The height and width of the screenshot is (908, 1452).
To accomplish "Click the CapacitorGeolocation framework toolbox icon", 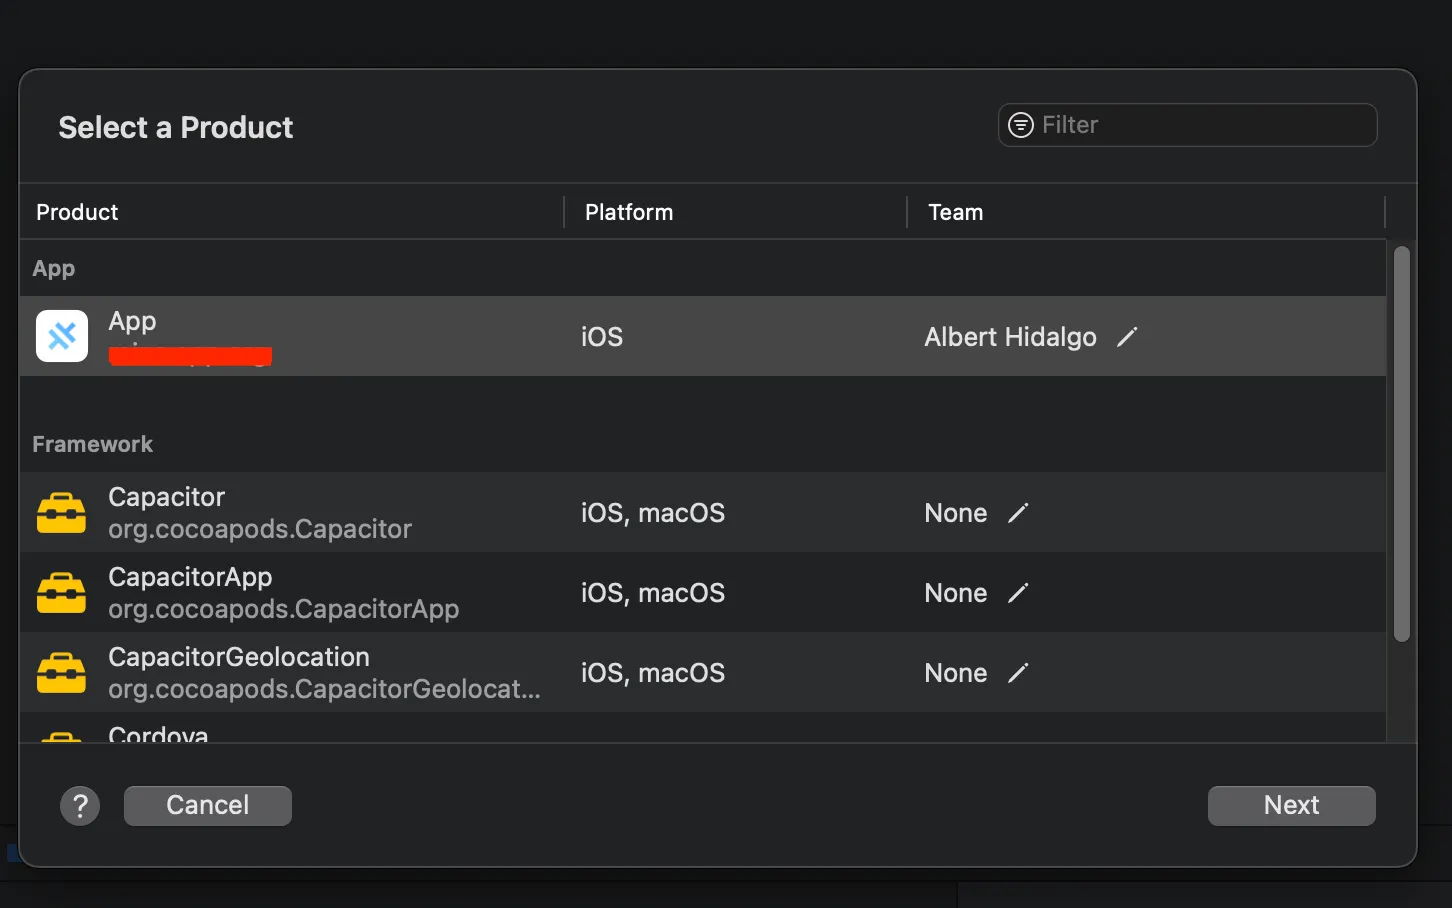I will tap(62, 673).
